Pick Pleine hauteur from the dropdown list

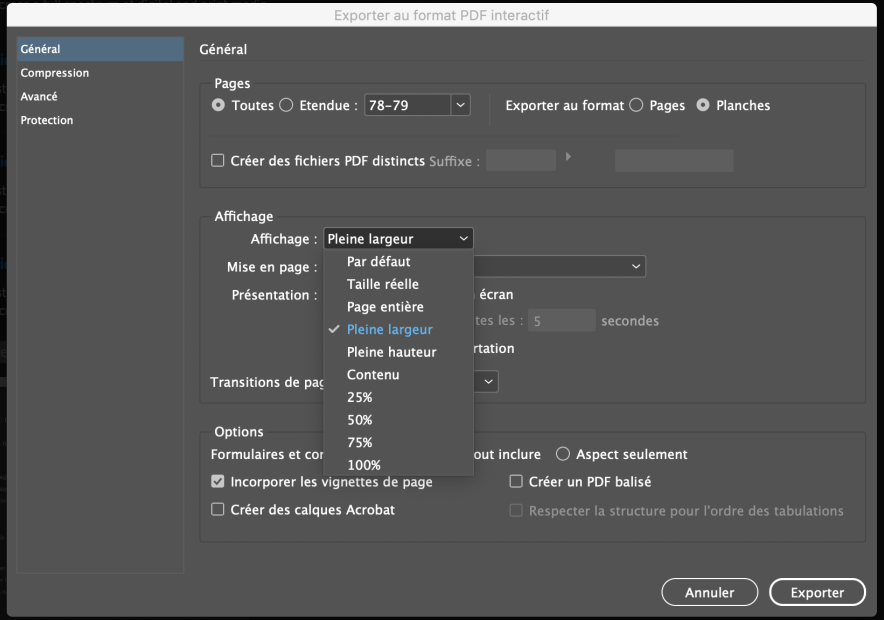coord(391,352)
